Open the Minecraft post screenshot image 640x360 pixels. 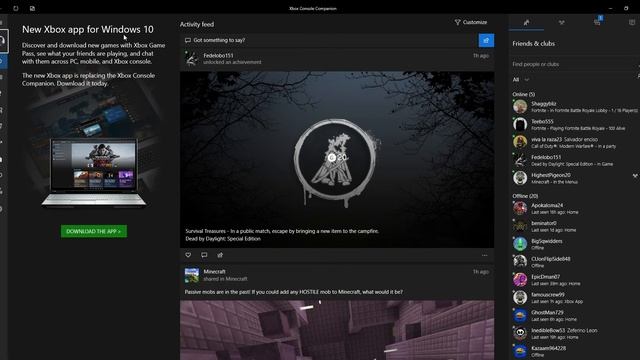coord(337,330)
